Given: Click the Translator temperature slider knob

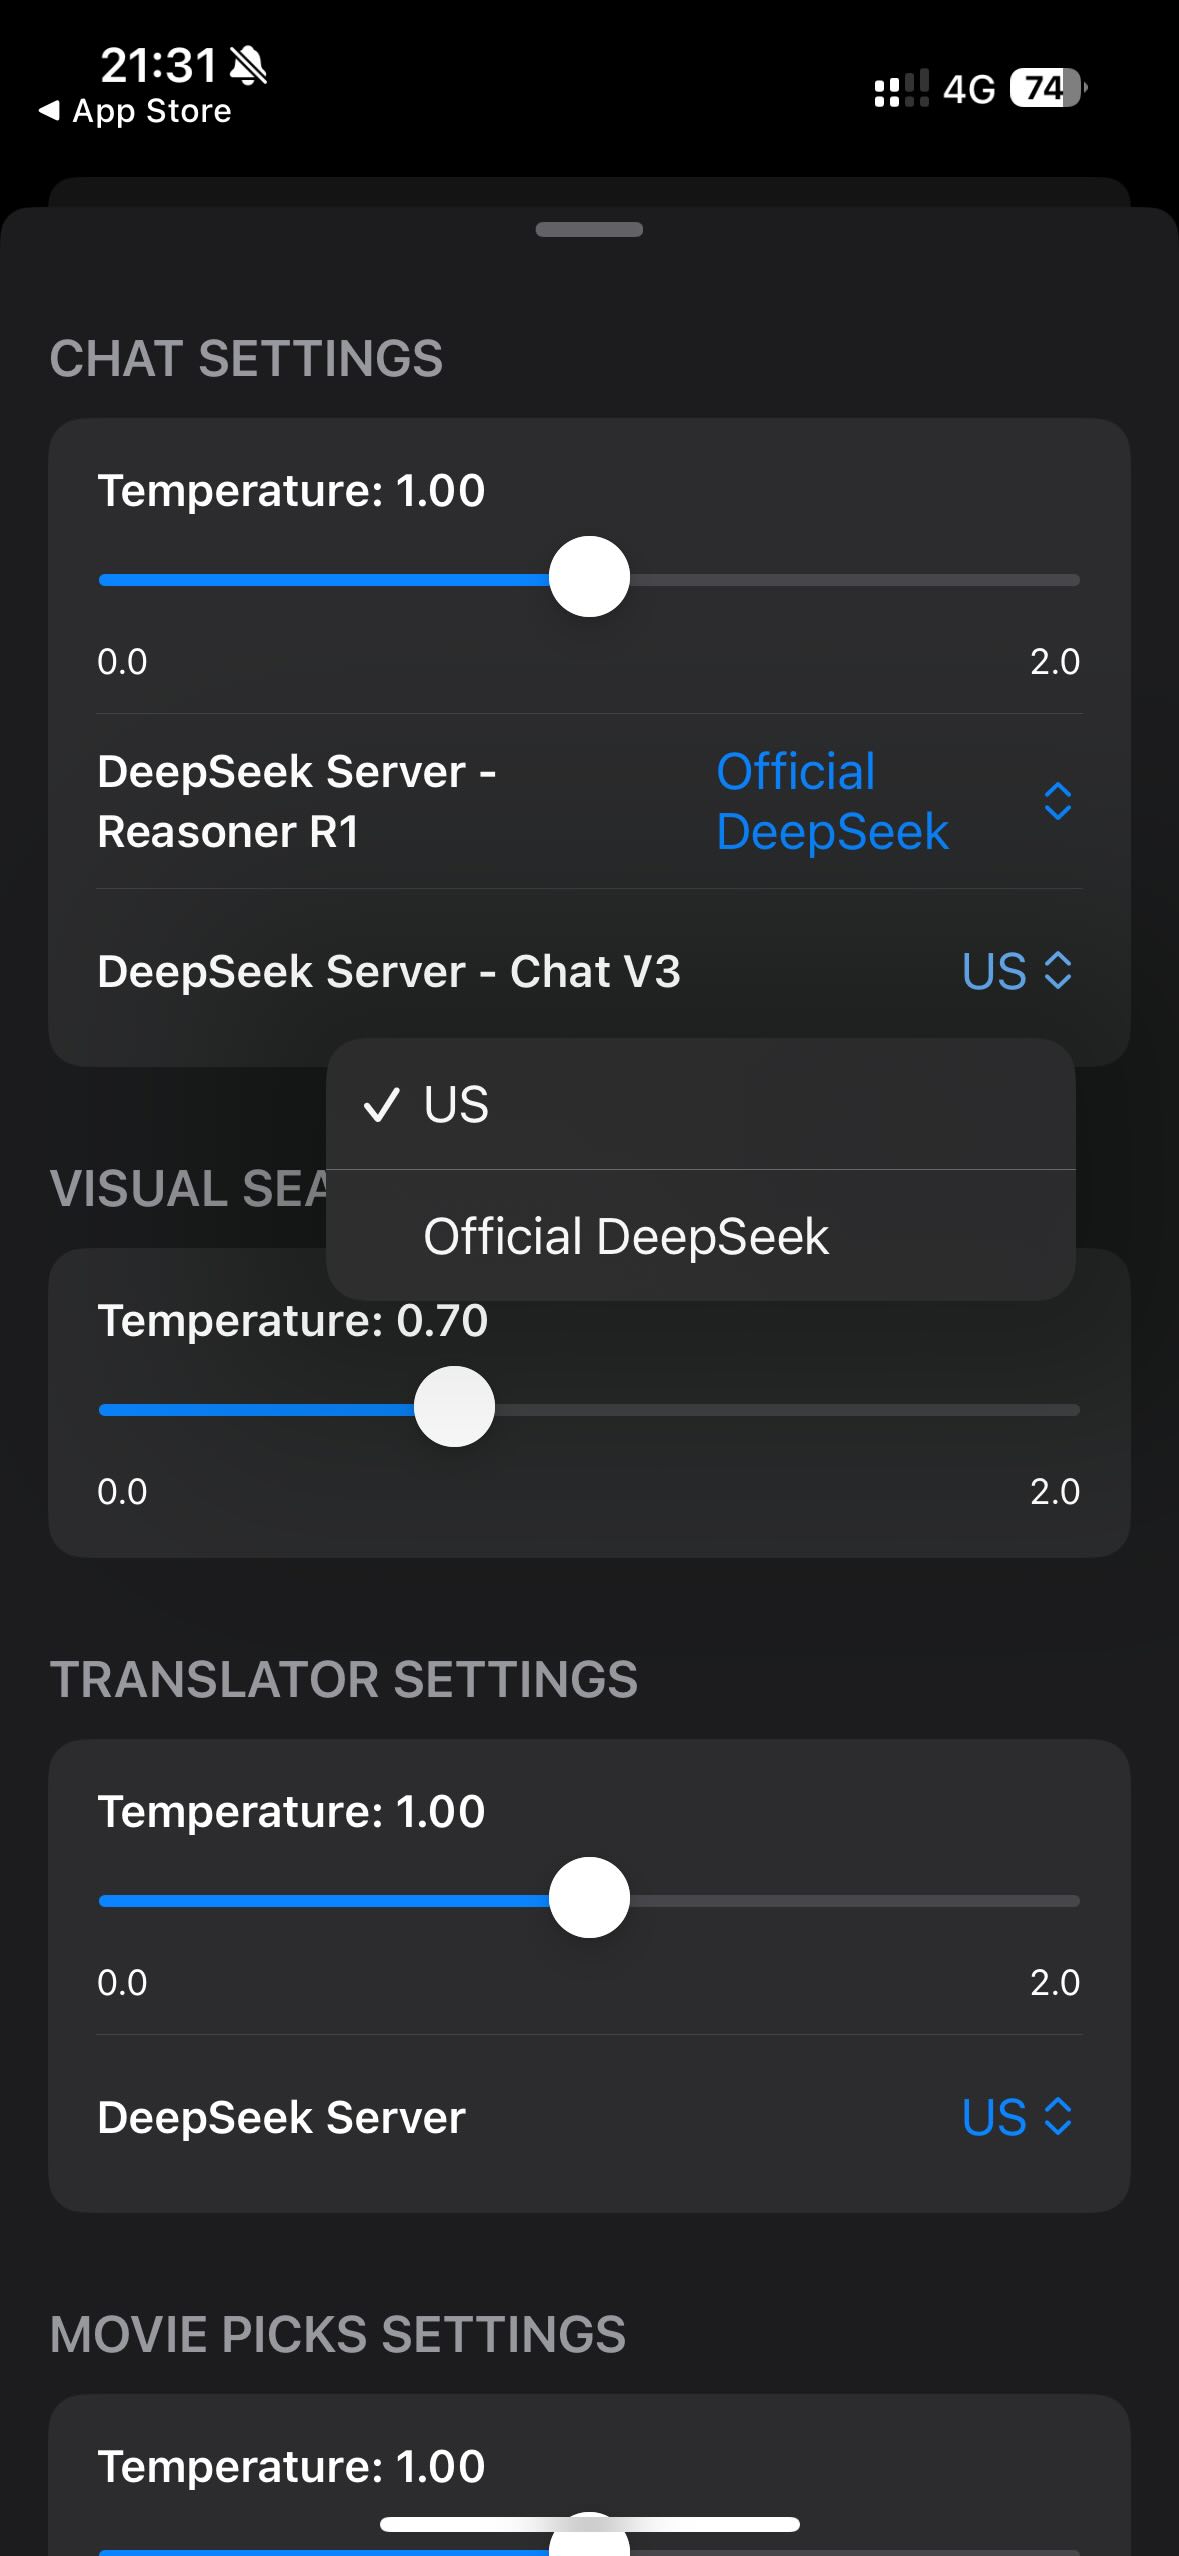Looking at the screenshot, I should (589, 1898).
